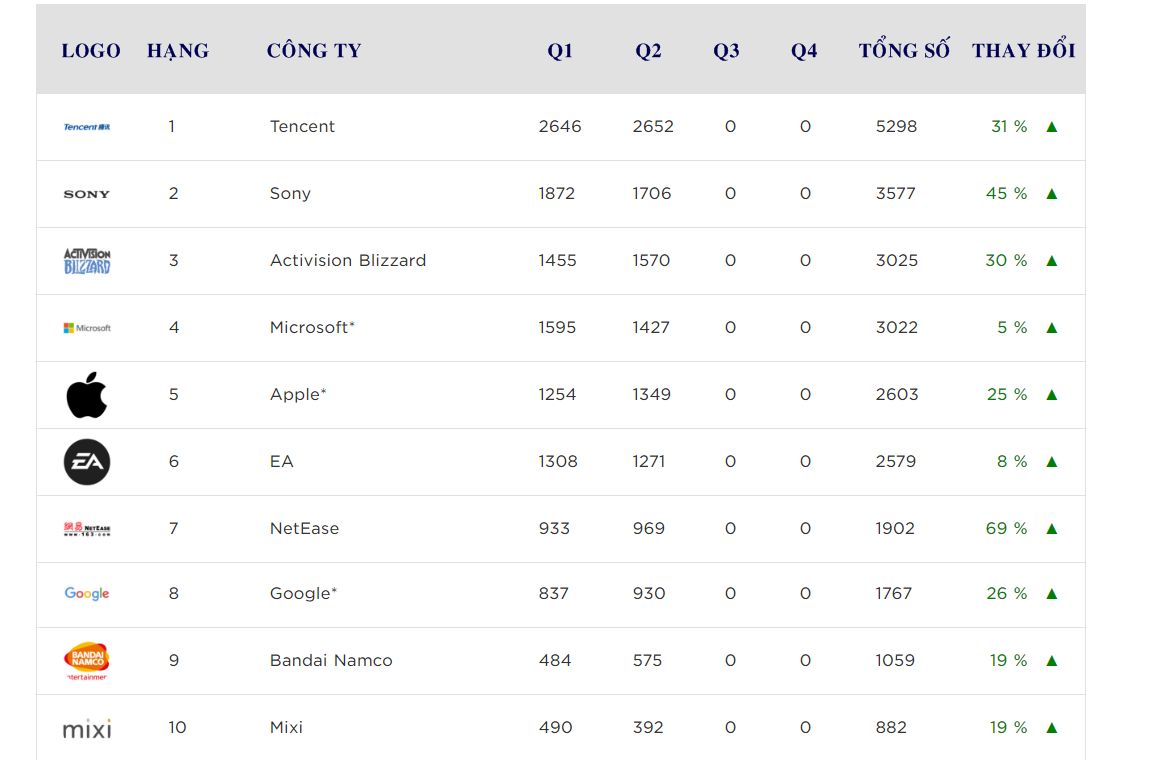Click Sony's total value 3577
The image size is (1156, 760).
coord(896,194)
